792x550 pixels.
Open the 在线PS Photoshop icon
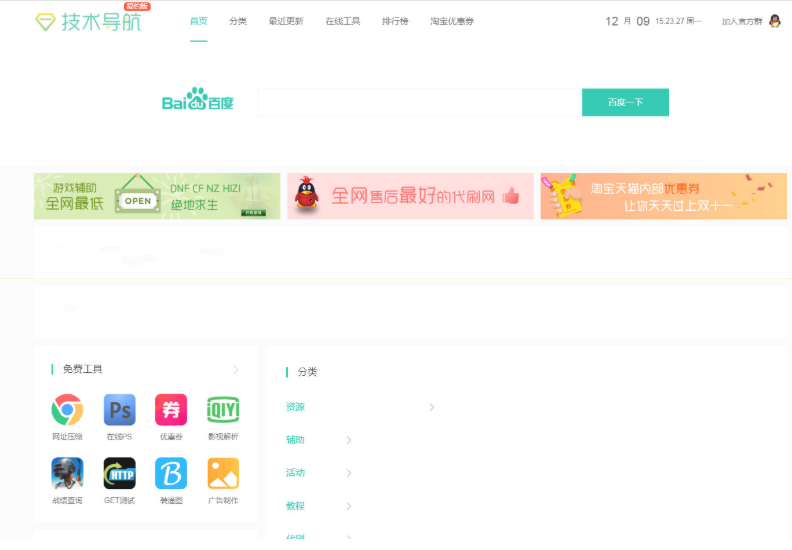pyautogui.click(x=119, y=410)
